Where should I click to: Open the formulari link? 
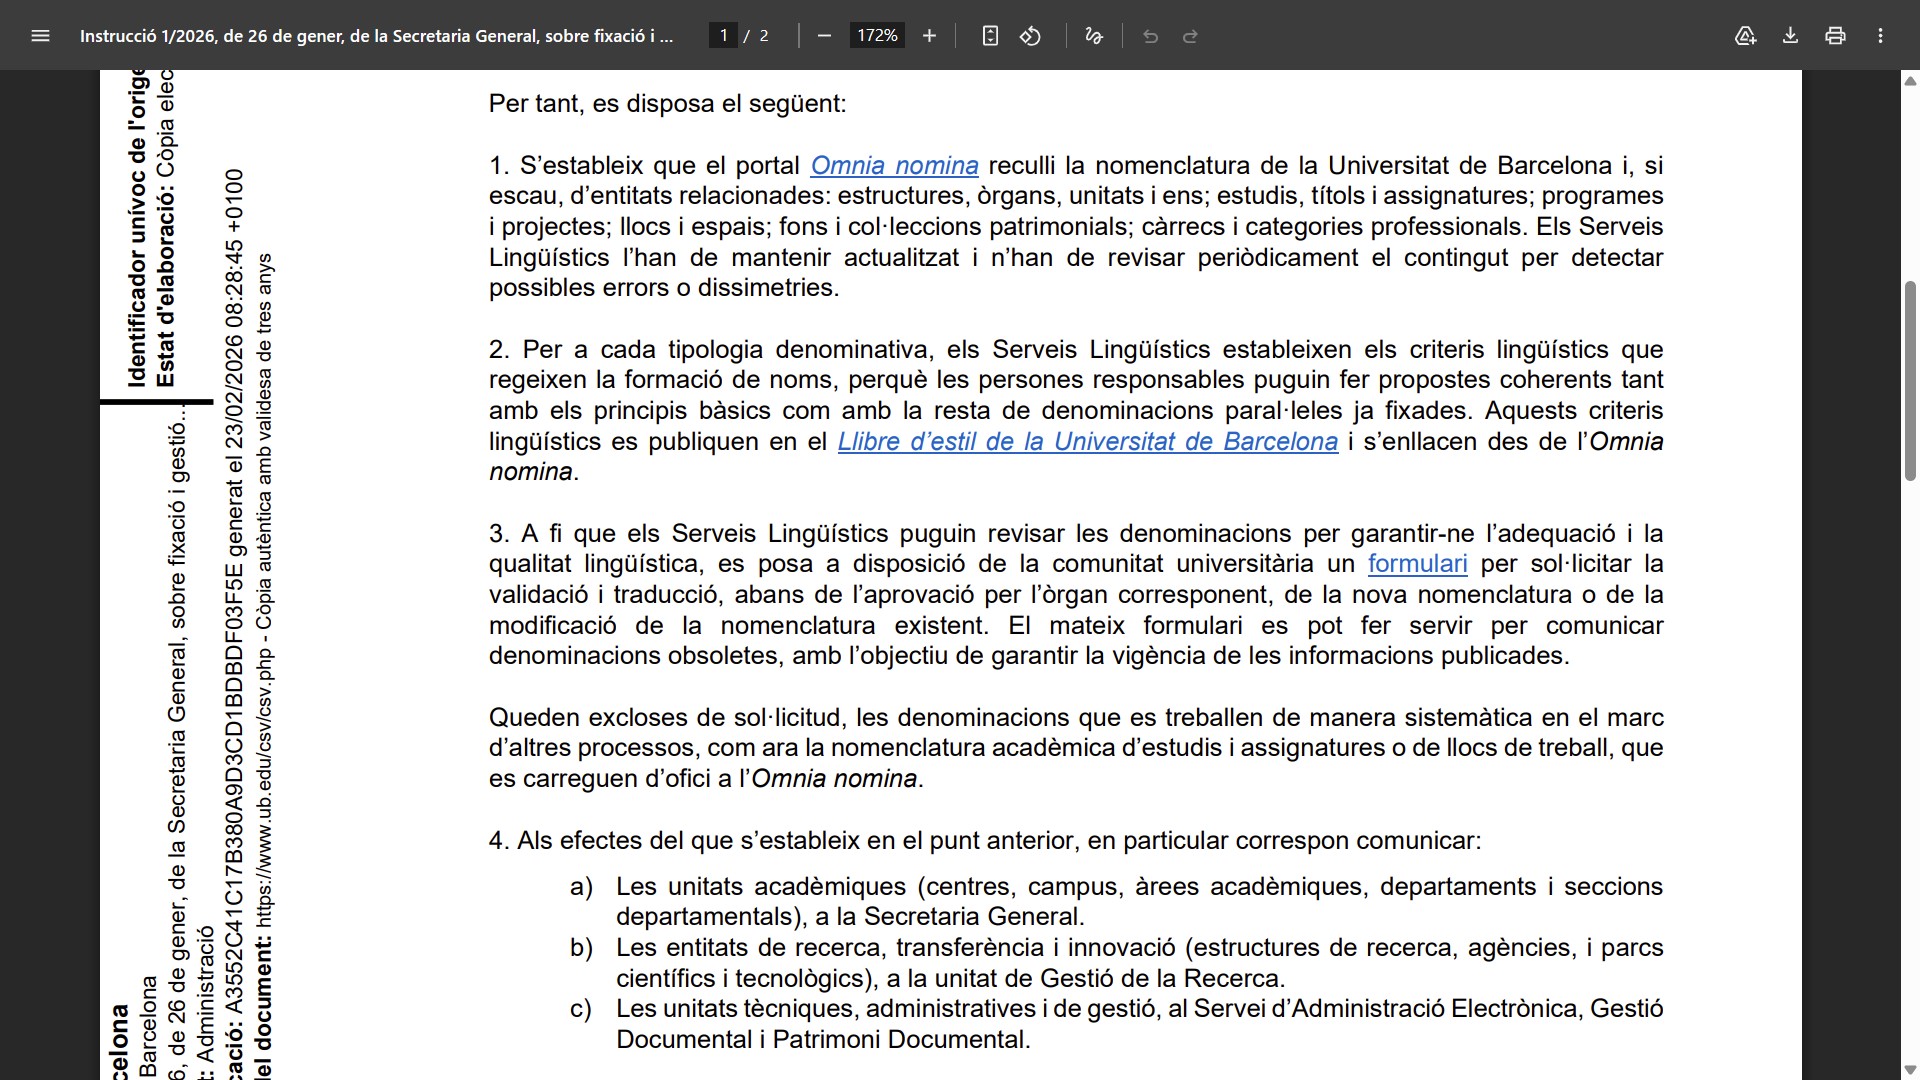pyautogui.click(x=1417, y=564)
